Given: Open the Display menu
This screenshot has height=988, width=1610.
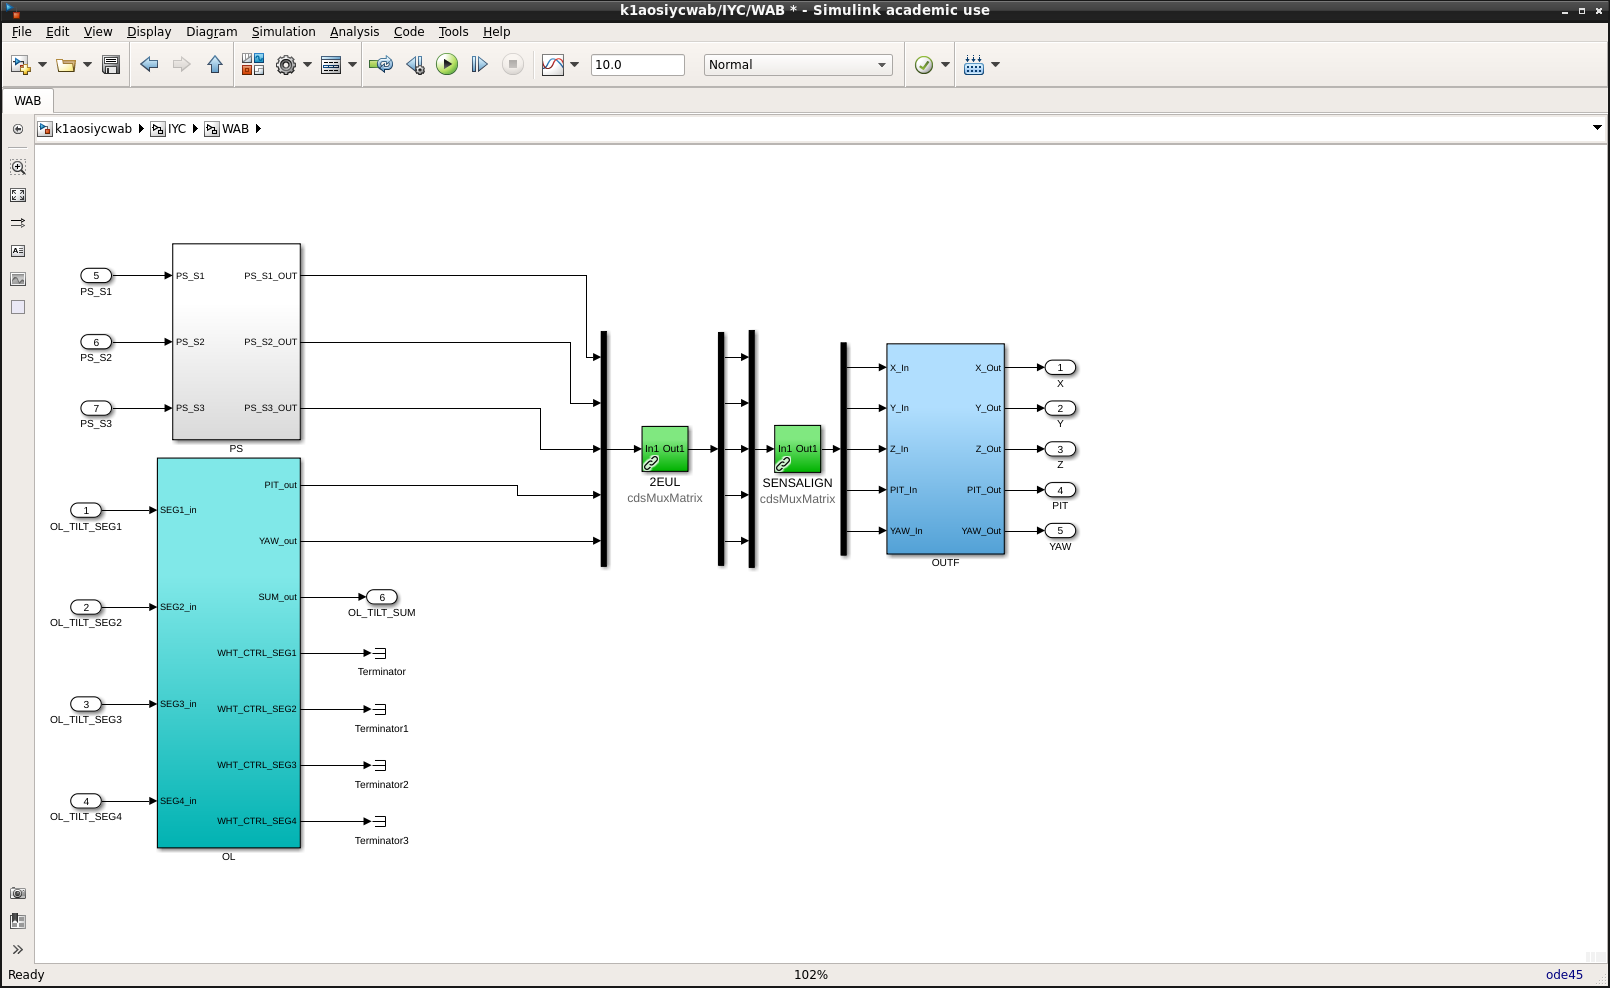Looking at the screenshot, I should [x=149, y=32].
